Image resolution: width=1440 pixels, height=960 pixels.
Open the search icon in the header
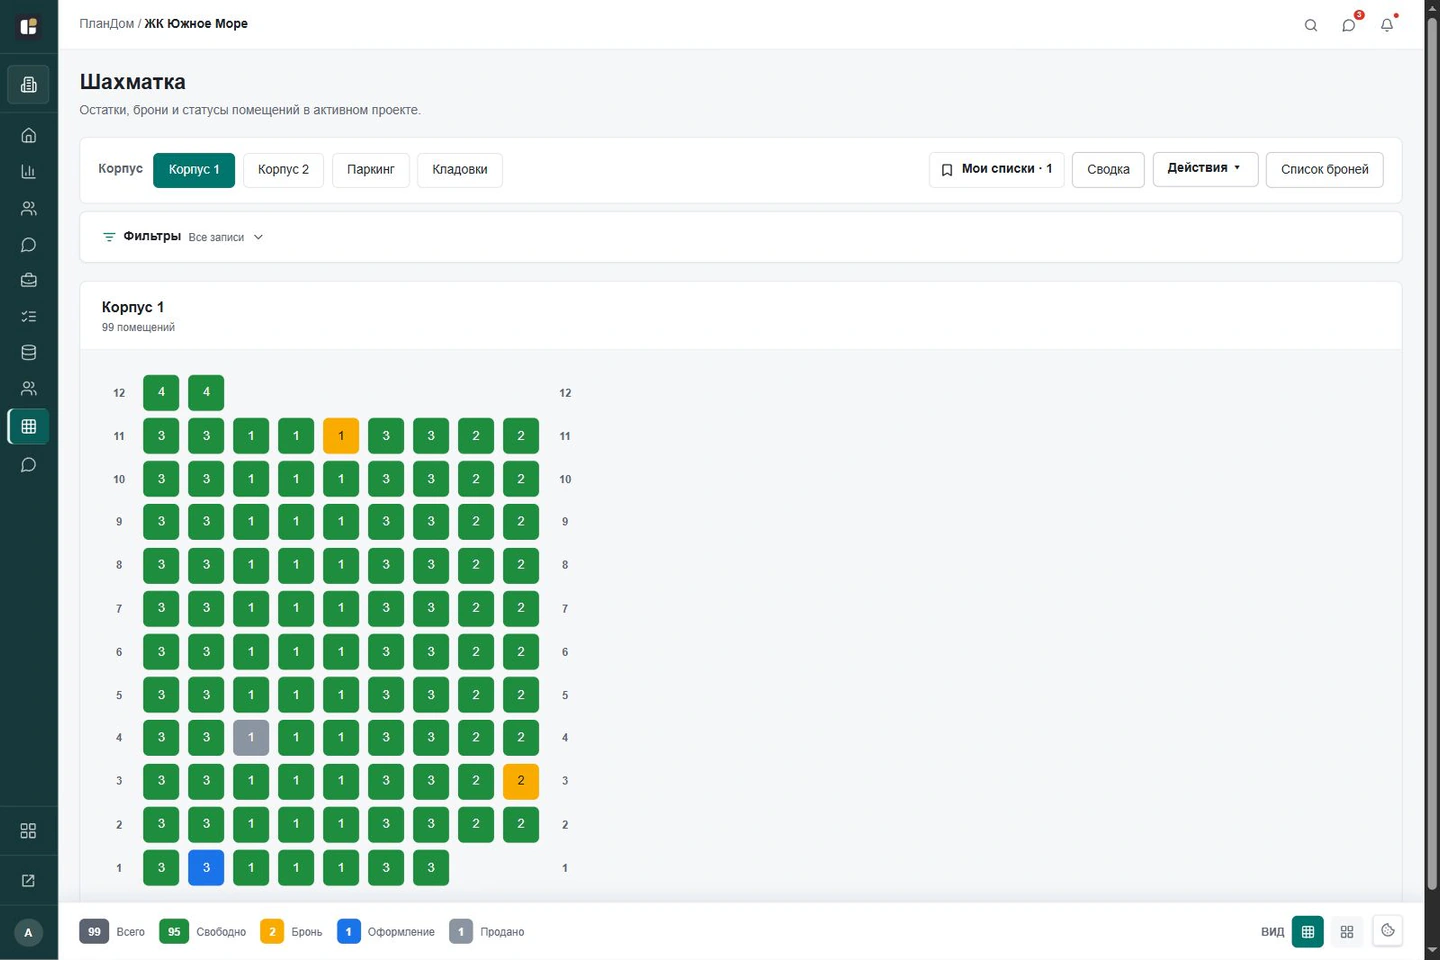click(1310, 25)
